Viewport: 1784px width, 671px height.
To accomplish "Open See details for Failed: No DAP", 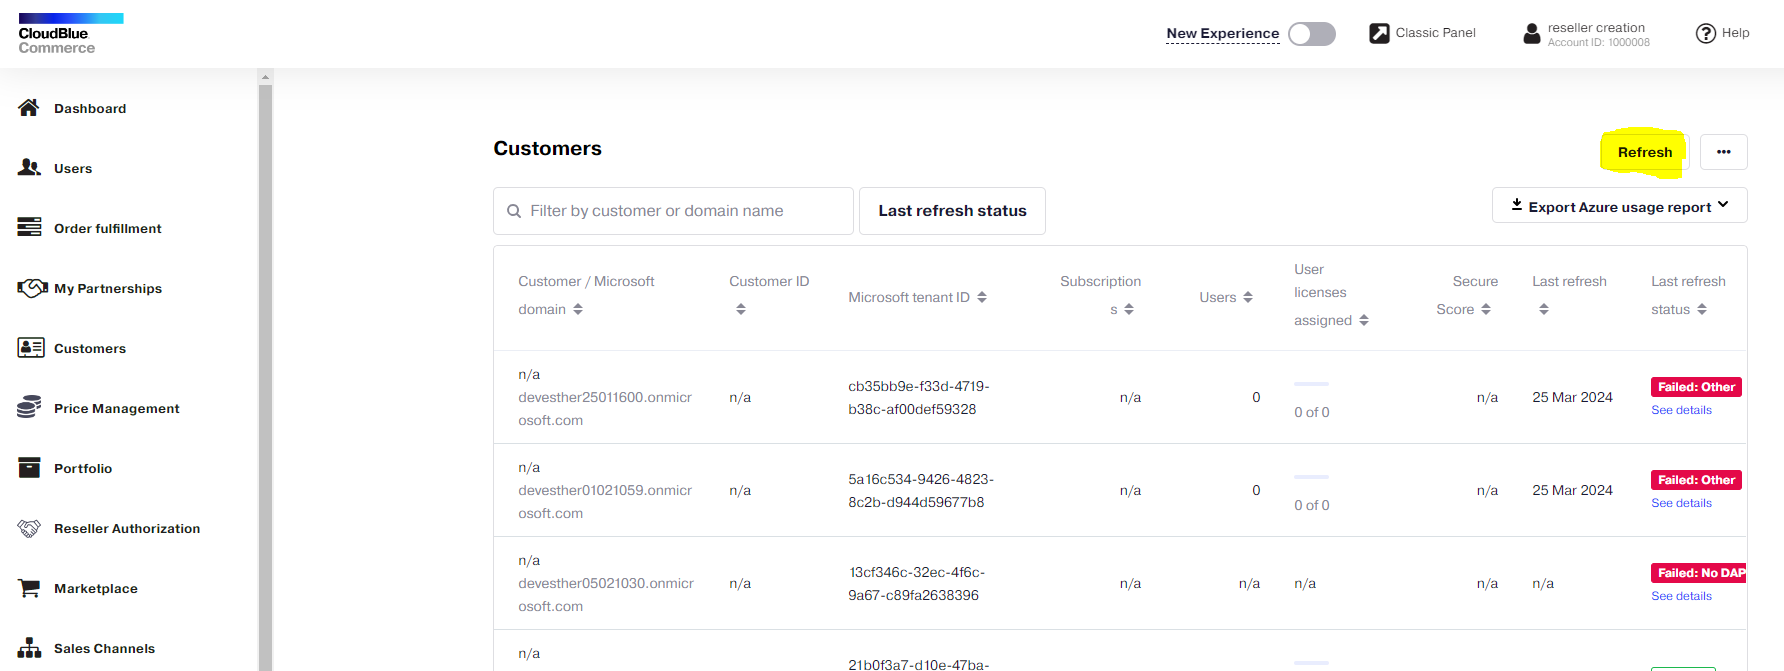I will pyautogui.click(x=1681, y=596).
